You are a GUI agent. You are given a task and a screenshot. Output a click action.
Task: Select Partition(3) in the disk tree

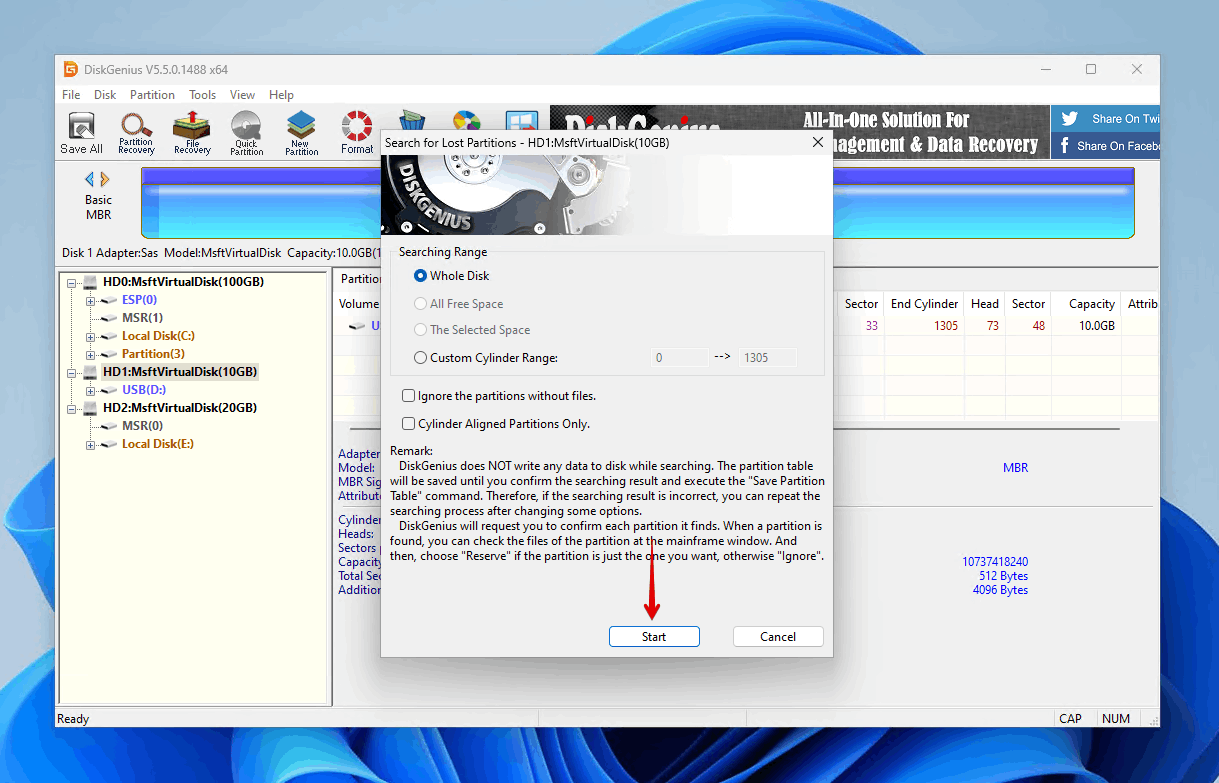pyautogui.click(x=153, y=354)
